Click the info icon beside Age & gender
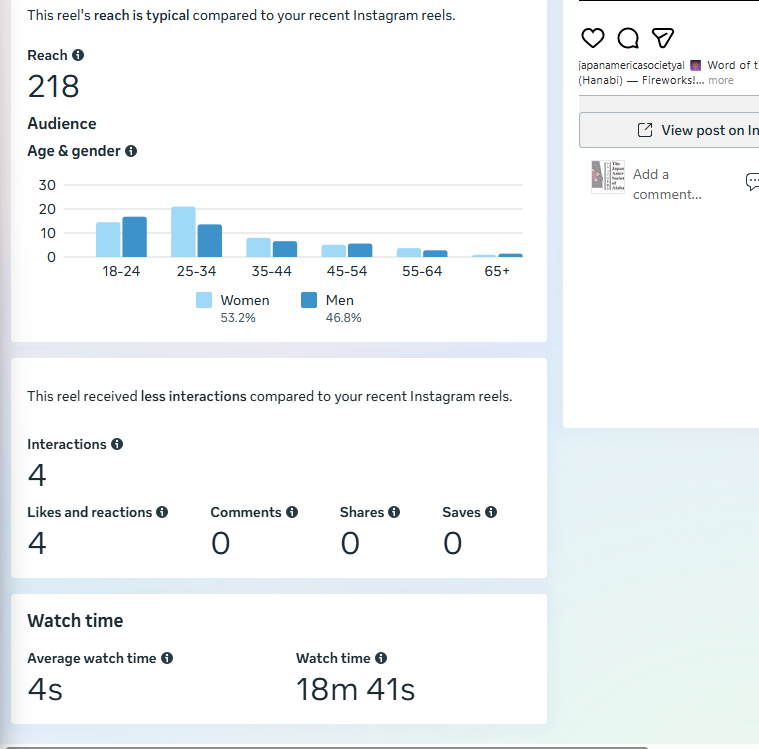759x749 pixels. point(131,152)
